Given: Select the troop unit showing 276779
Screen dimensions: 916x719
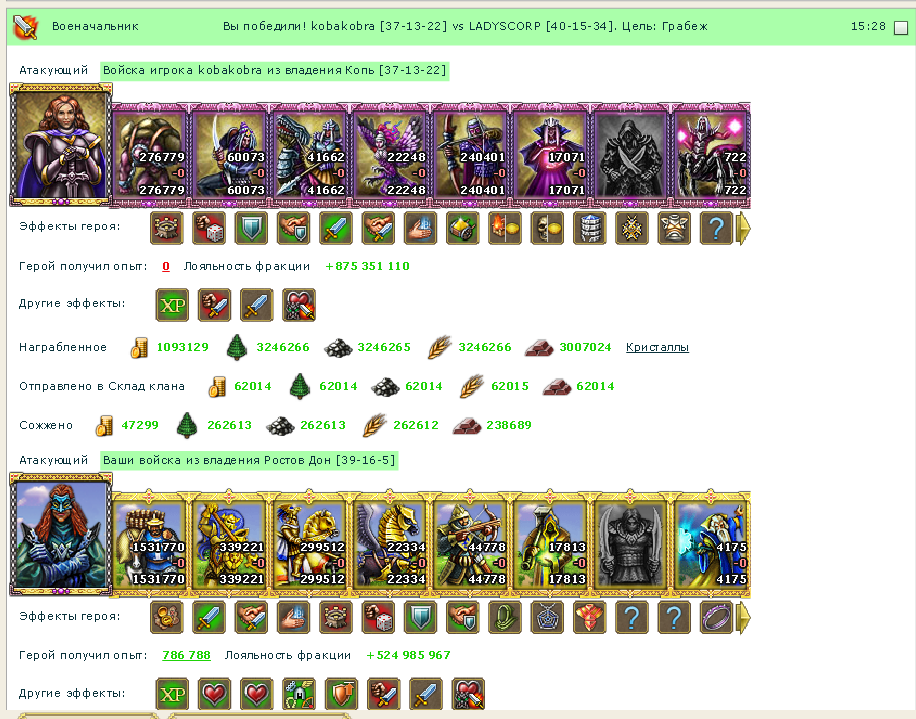Looking at the screenshot, I should tap(151, 155).
